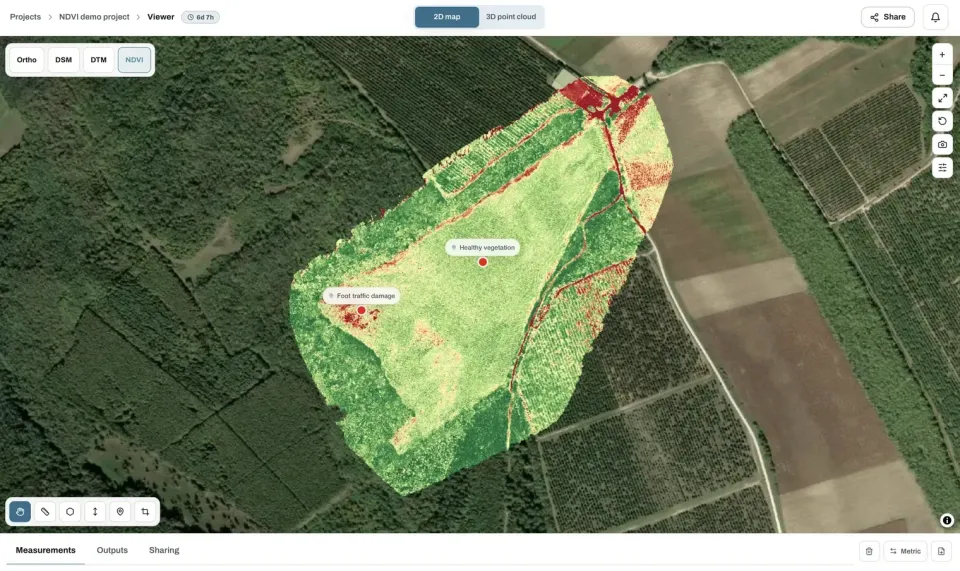Open layer settings sliders icon
Image resolution: width=960 pixels, height=571 pixels.
tap(942, 168)
